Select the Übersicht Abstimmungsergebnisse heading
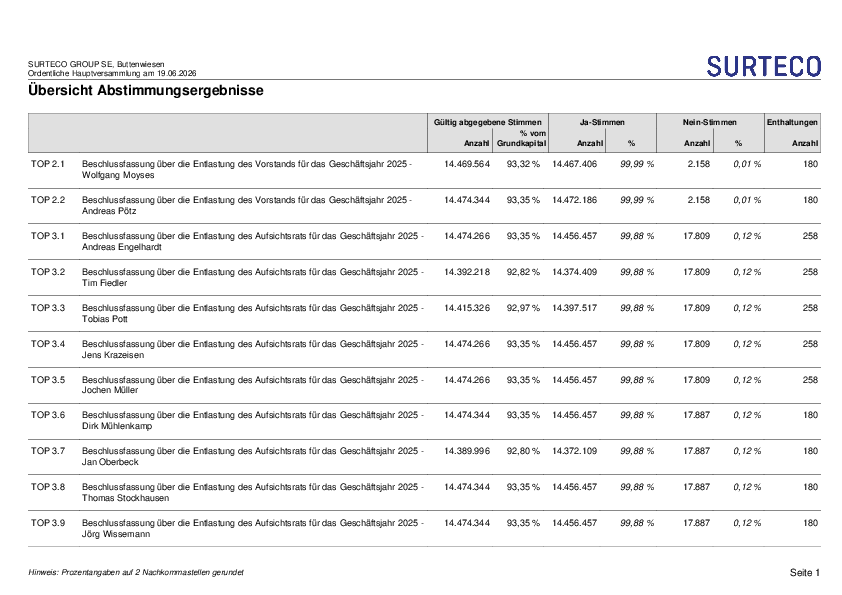842x595 pixels. 146,90
